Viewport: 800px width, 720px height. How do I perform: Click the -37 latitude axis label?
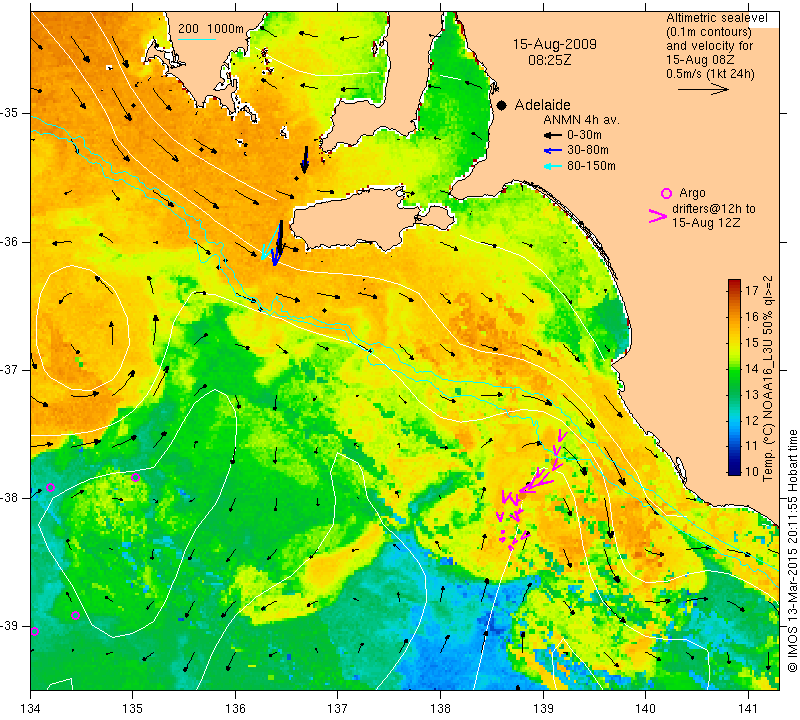coord(10,369)
